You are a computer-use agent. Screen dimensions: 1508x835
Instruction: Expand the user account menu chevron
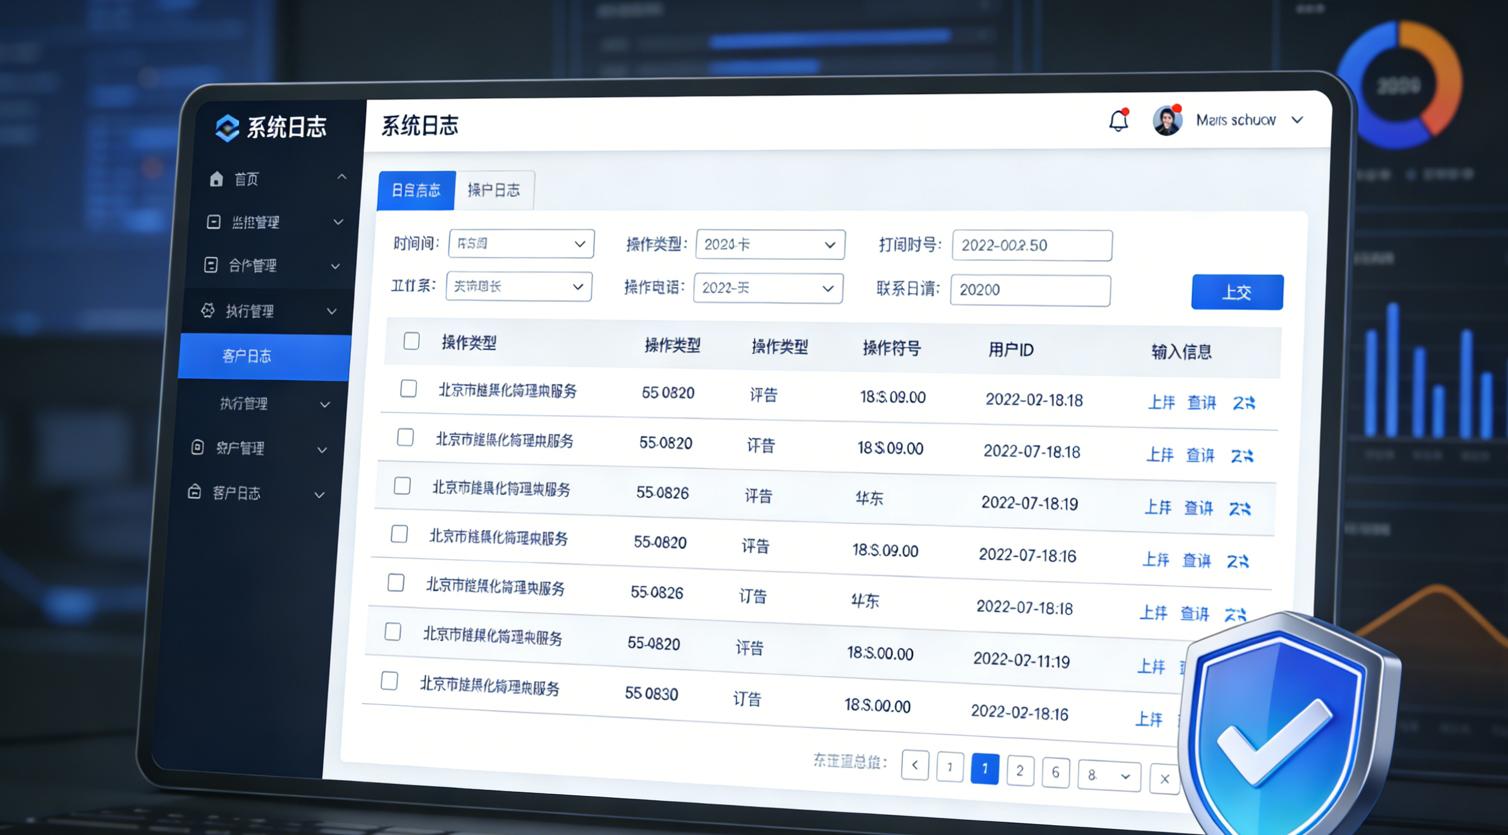1297,120
